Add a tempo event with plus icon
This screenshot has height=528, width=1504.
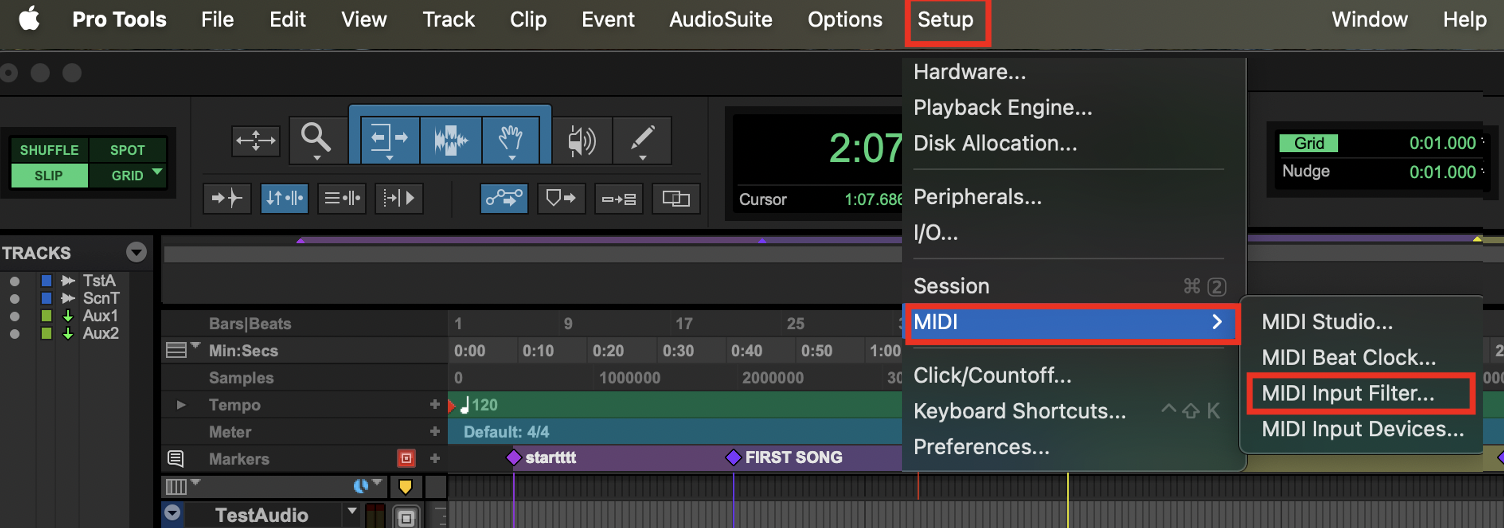(x=435, y=405)
